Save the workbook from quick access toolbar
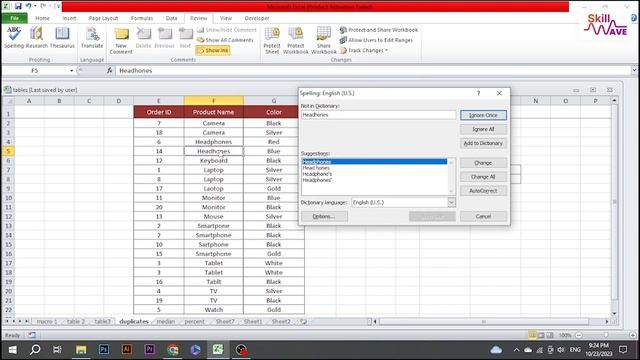 coord(18,6)
